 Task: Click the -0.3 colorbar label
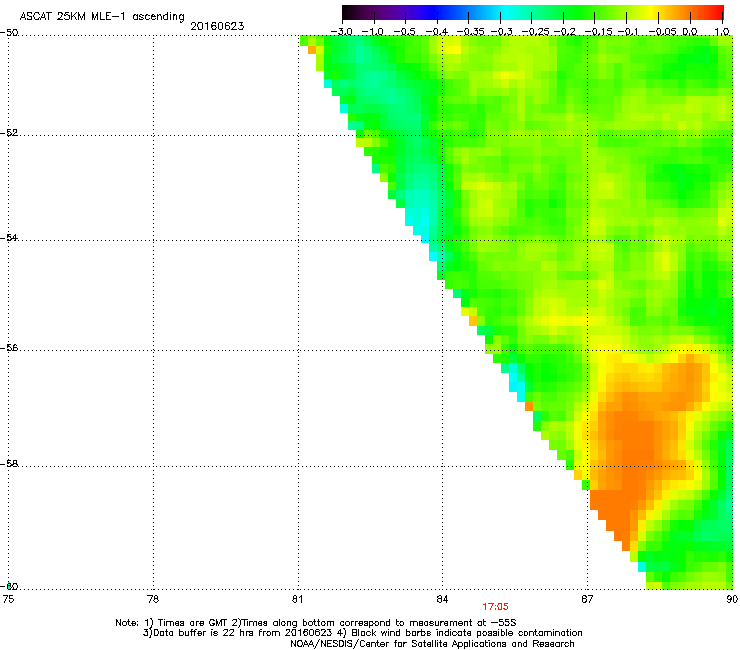tap(501, 32)
